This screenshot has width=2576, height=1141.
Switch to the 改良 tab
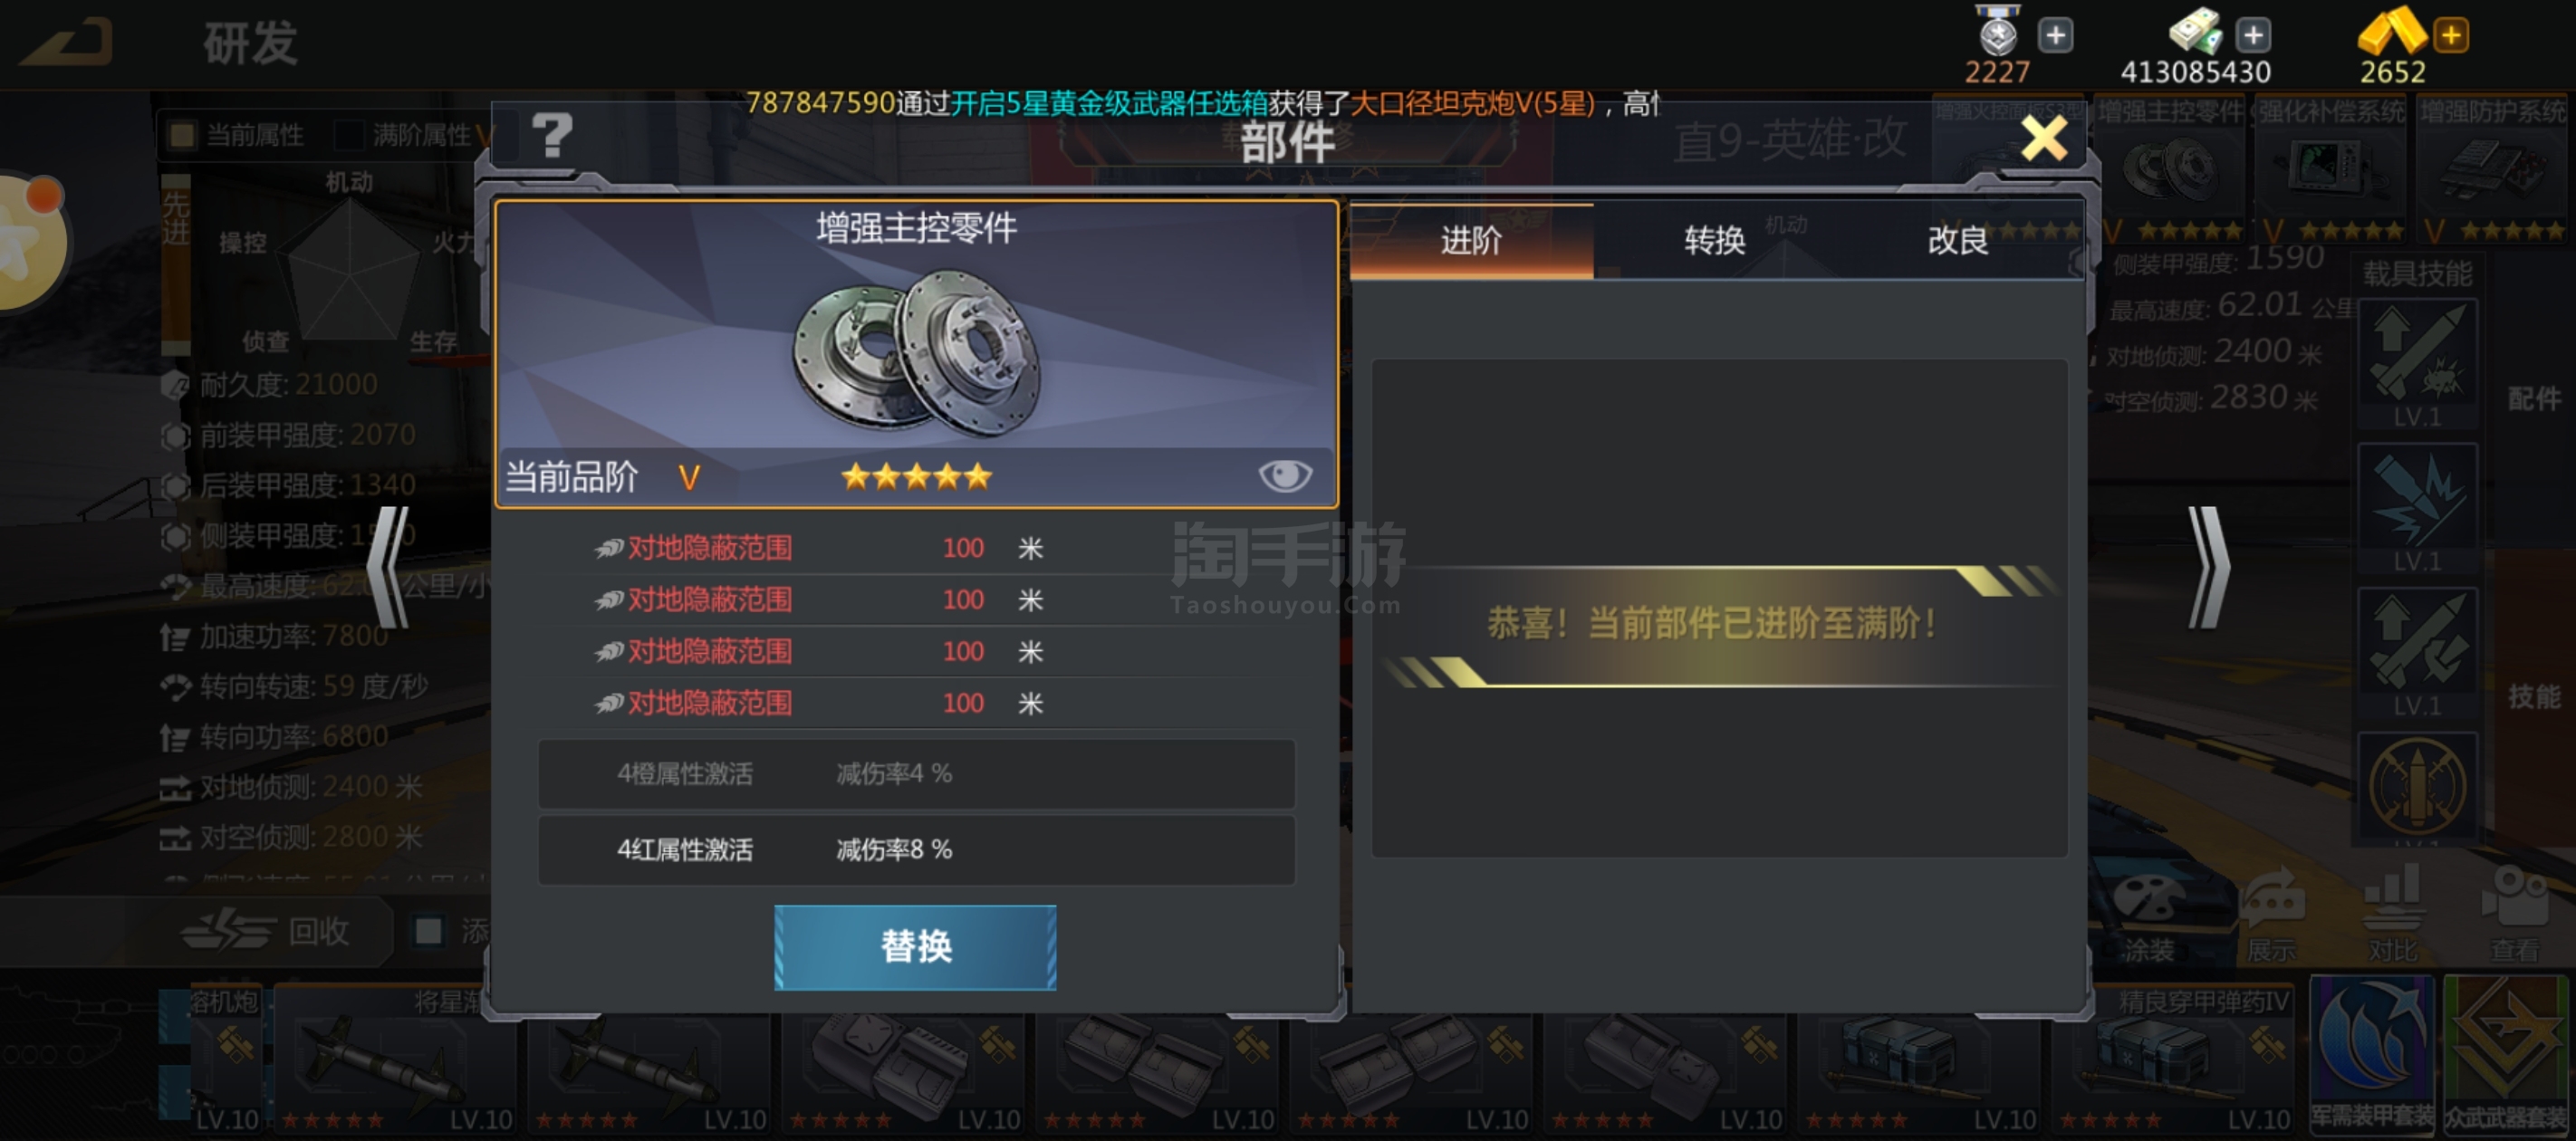click(1958, 240)
